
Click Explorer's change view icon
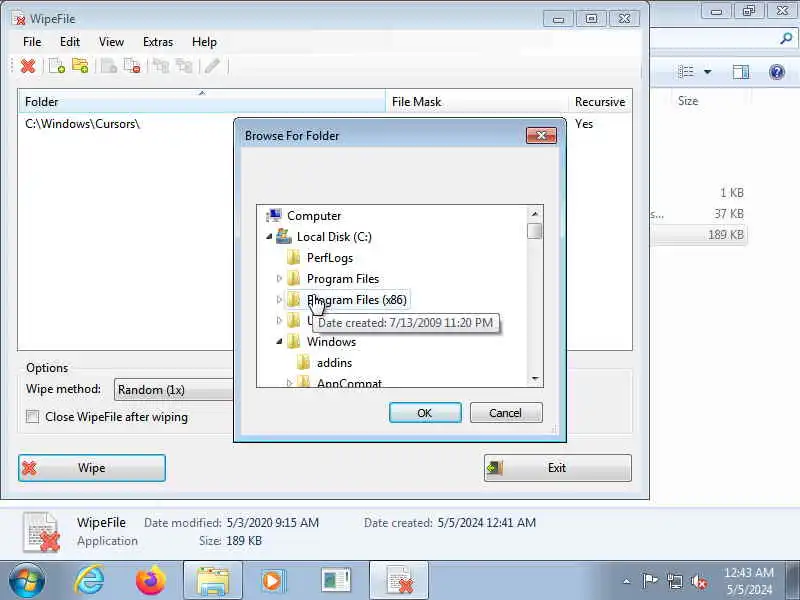tap(686, 72)
